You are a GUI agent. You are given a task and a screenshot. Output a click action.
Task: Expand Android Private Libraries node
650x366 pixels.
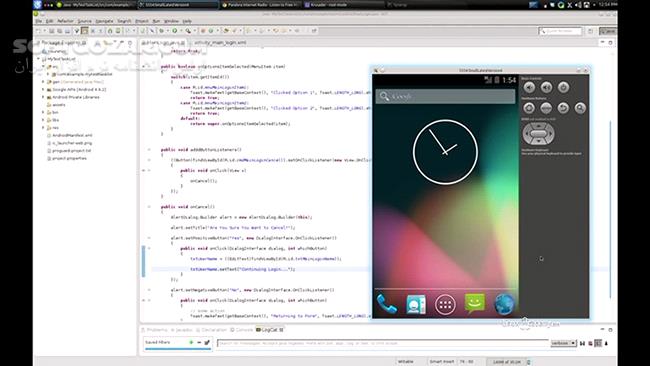tap(43, 97)
